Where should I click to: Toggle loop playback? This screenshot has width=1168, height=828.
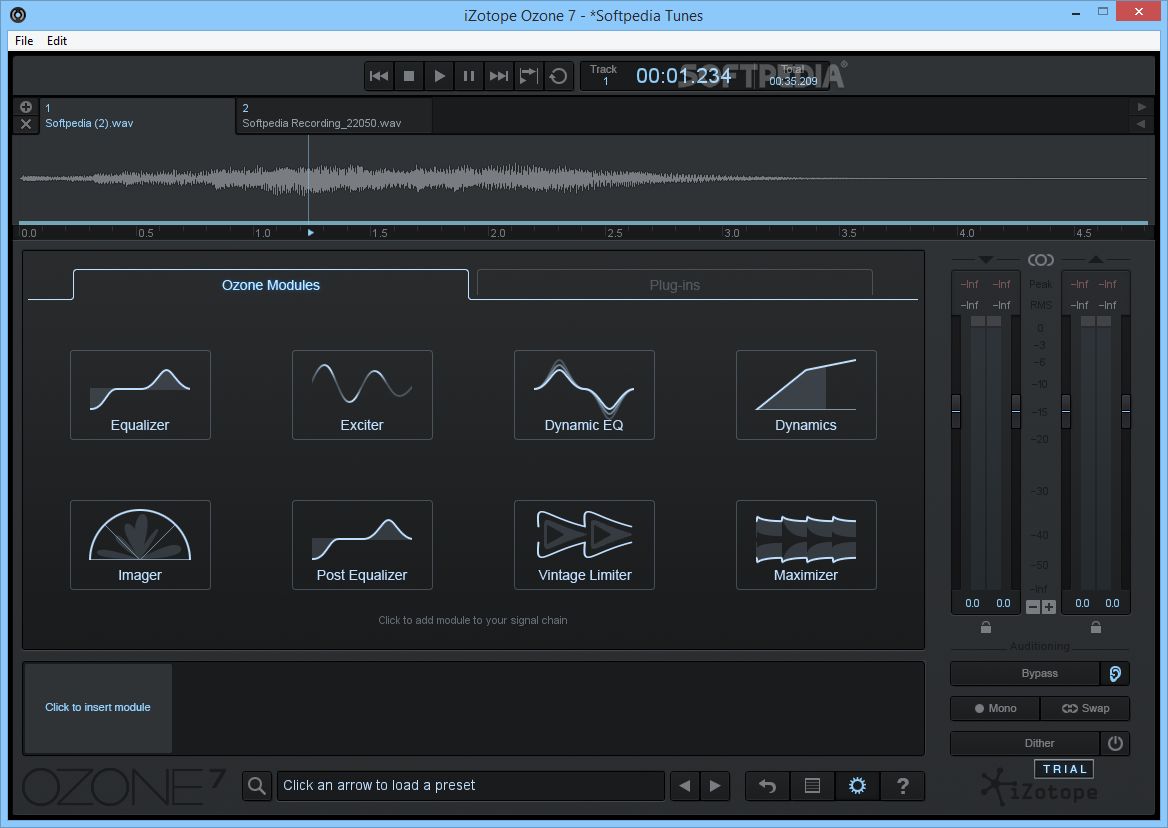click(558, 76)
